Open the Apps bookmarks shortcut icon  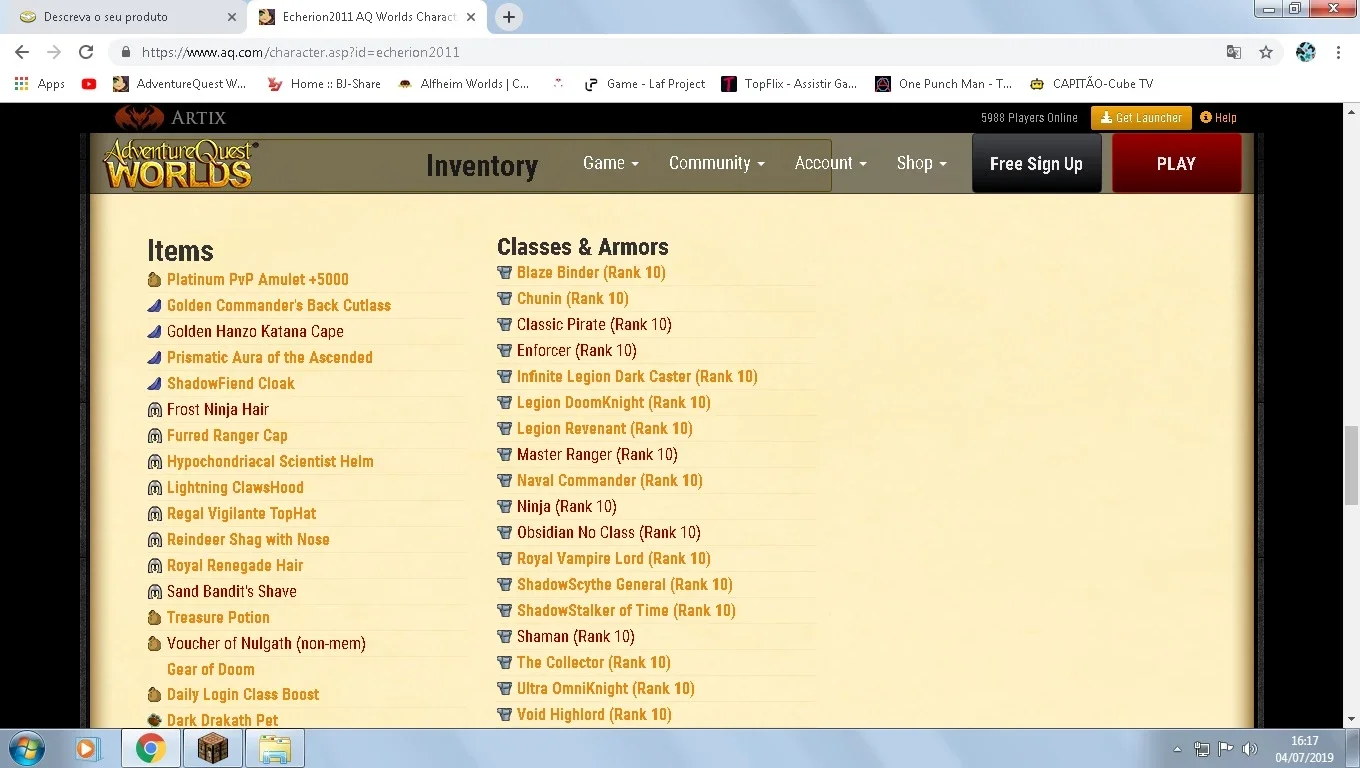(22, 84)
